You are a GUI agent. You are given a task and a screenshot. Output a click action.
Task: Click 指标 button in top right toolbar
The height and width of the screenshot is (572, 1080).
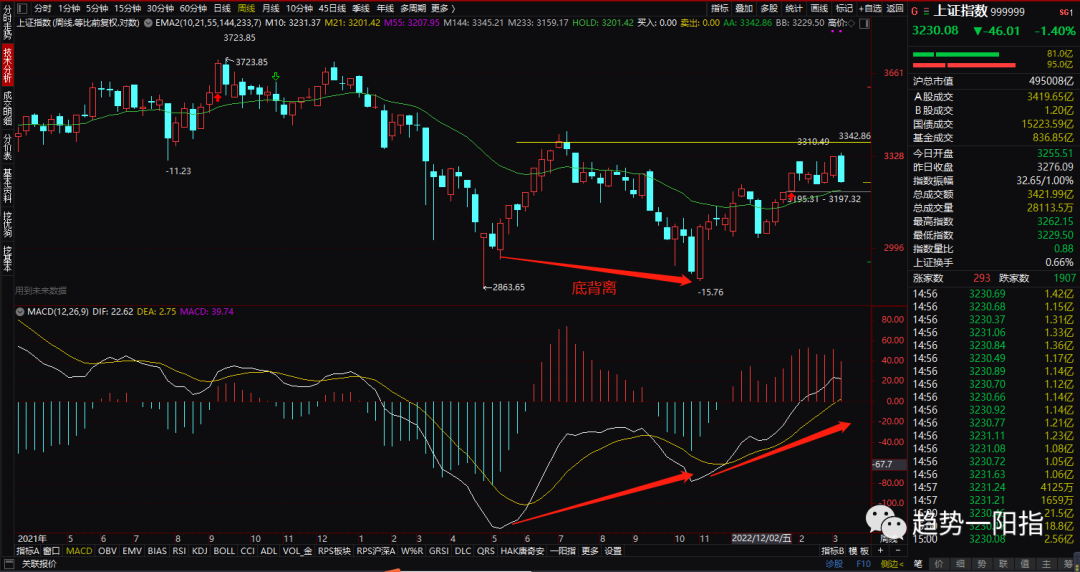tap(720, 8)
